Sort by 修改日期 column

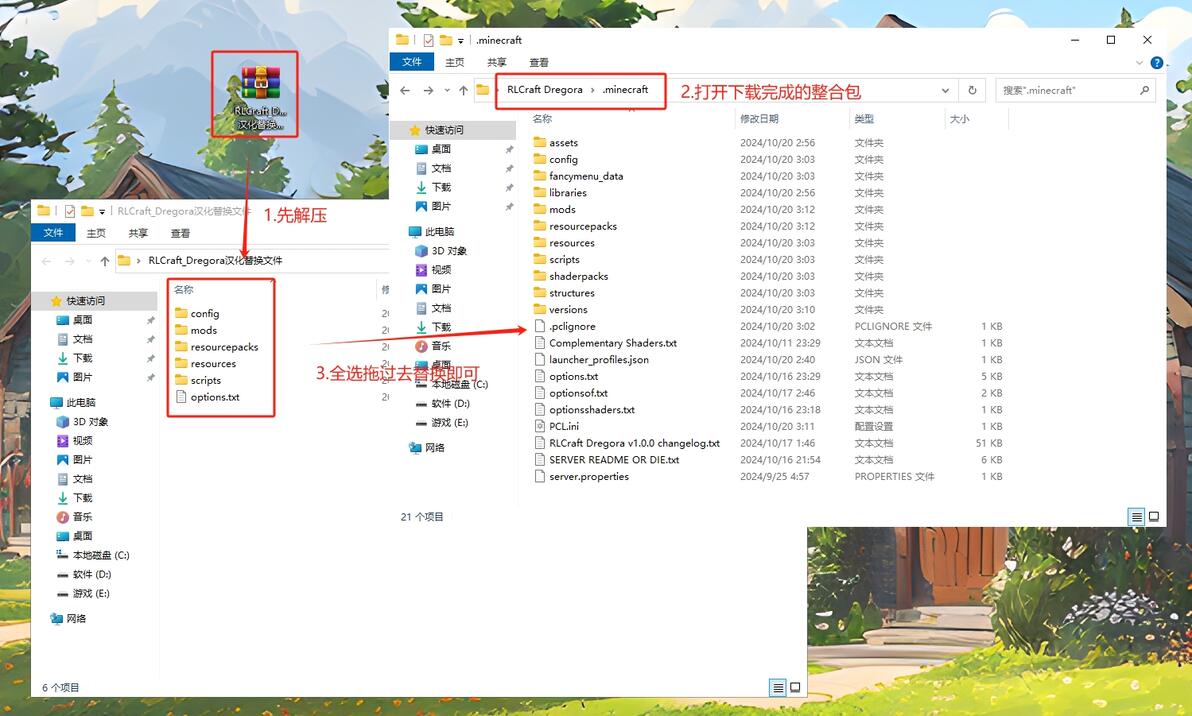(759, 119)
